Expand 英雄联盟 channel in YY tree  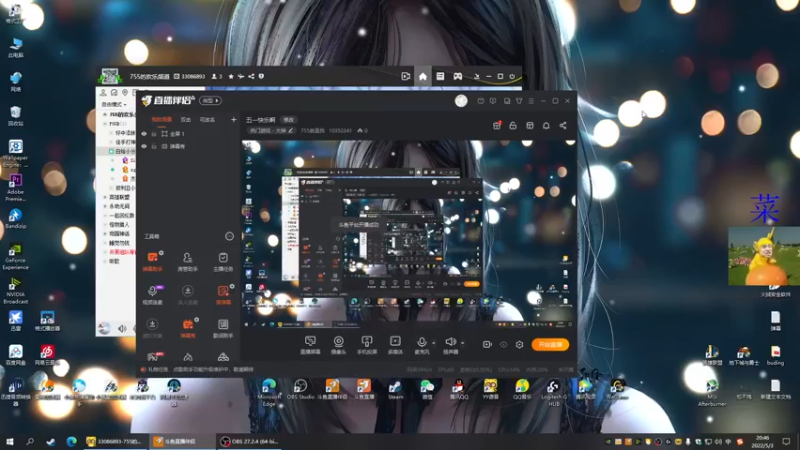[106, 197]
